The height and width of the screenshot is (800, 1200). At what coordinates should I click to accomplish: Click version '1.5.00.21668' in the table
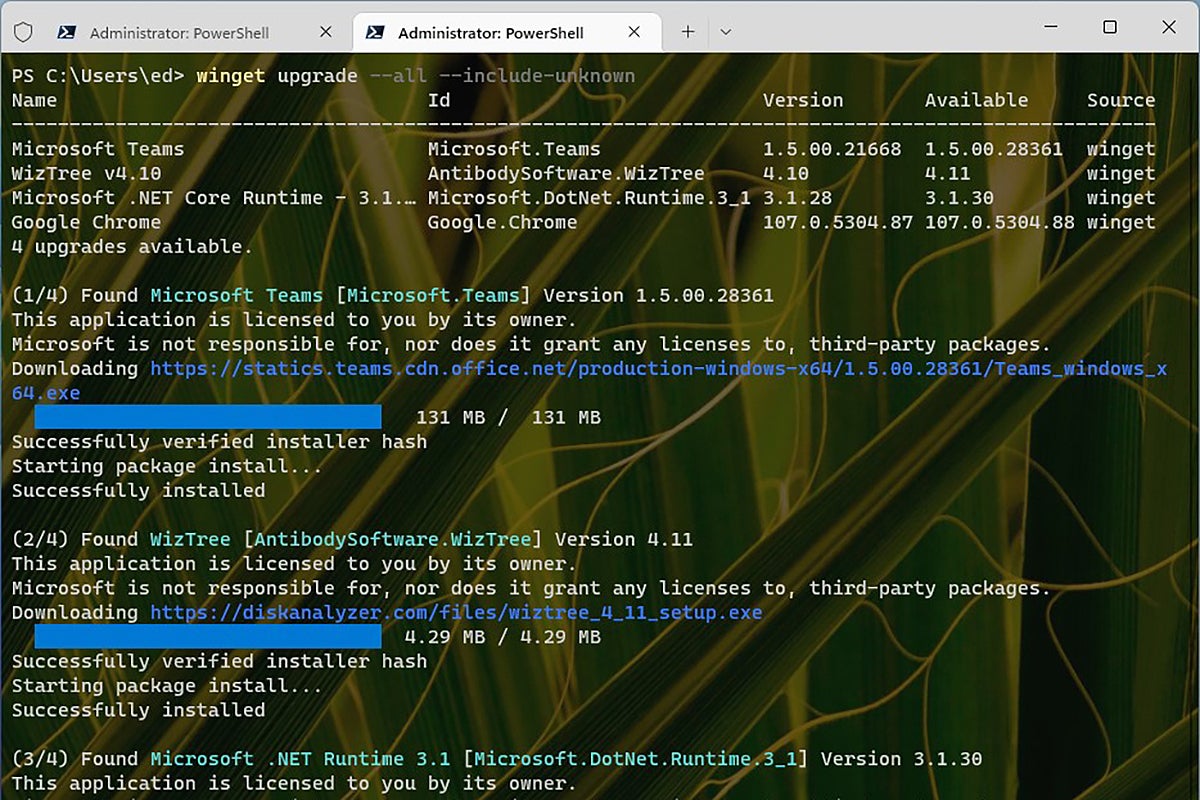[832, 149]
